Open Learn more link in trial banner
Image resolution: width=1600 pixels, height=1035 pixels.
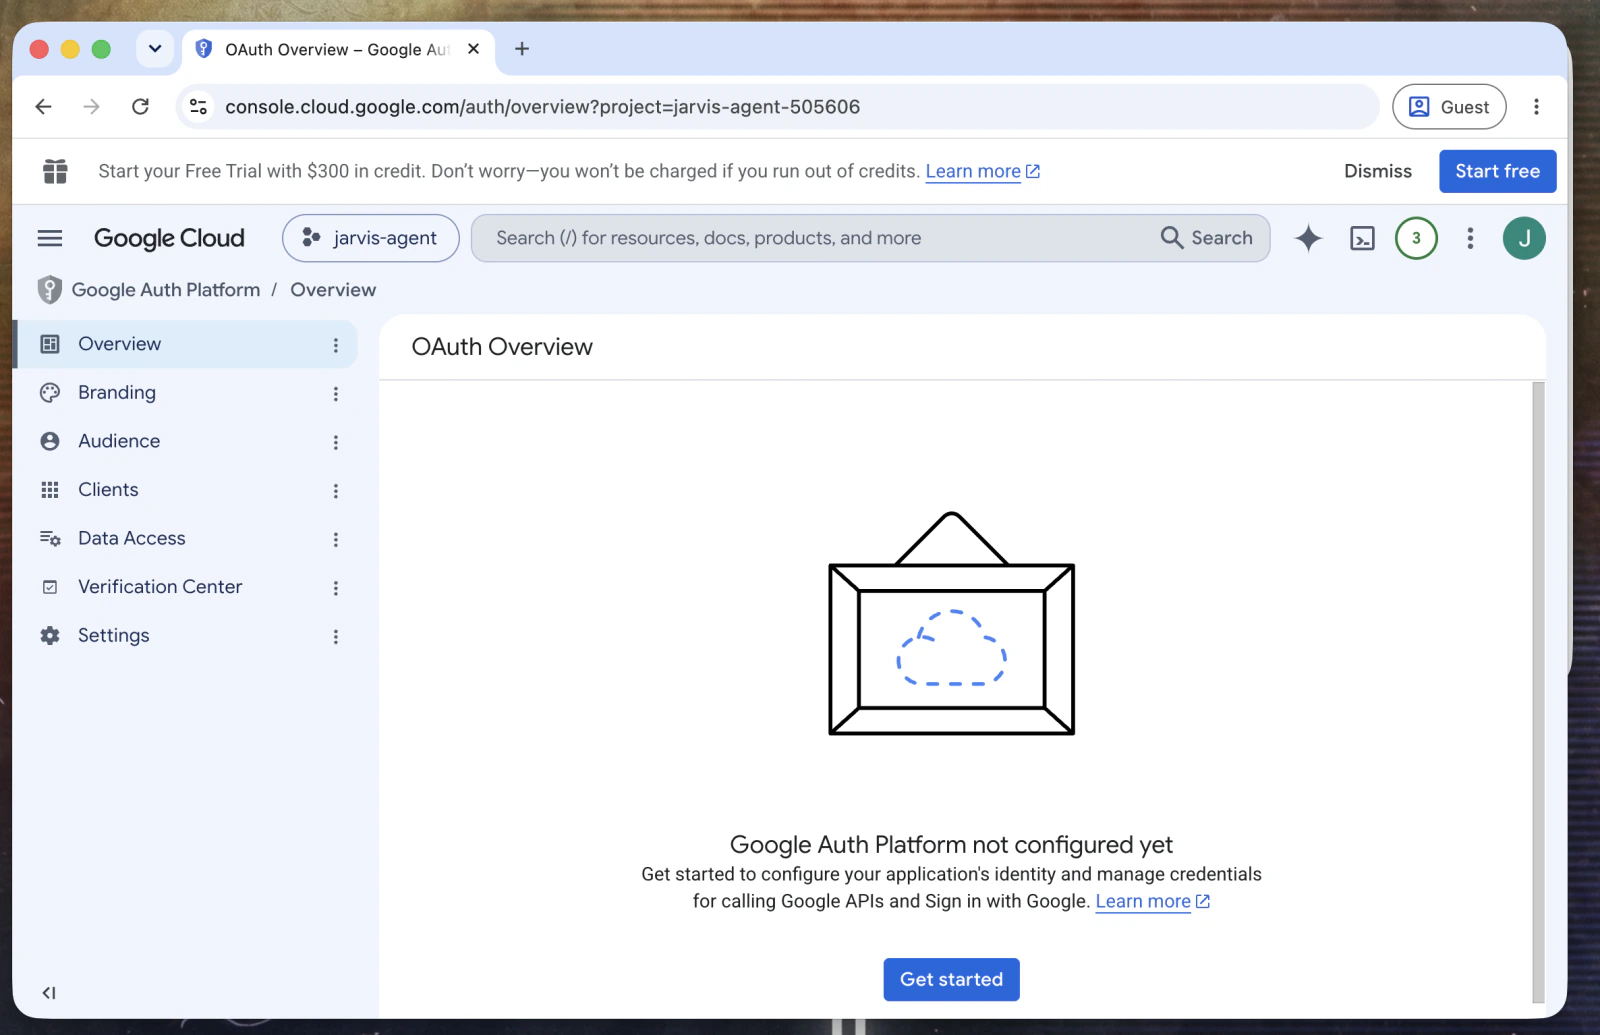pos(982,171)
